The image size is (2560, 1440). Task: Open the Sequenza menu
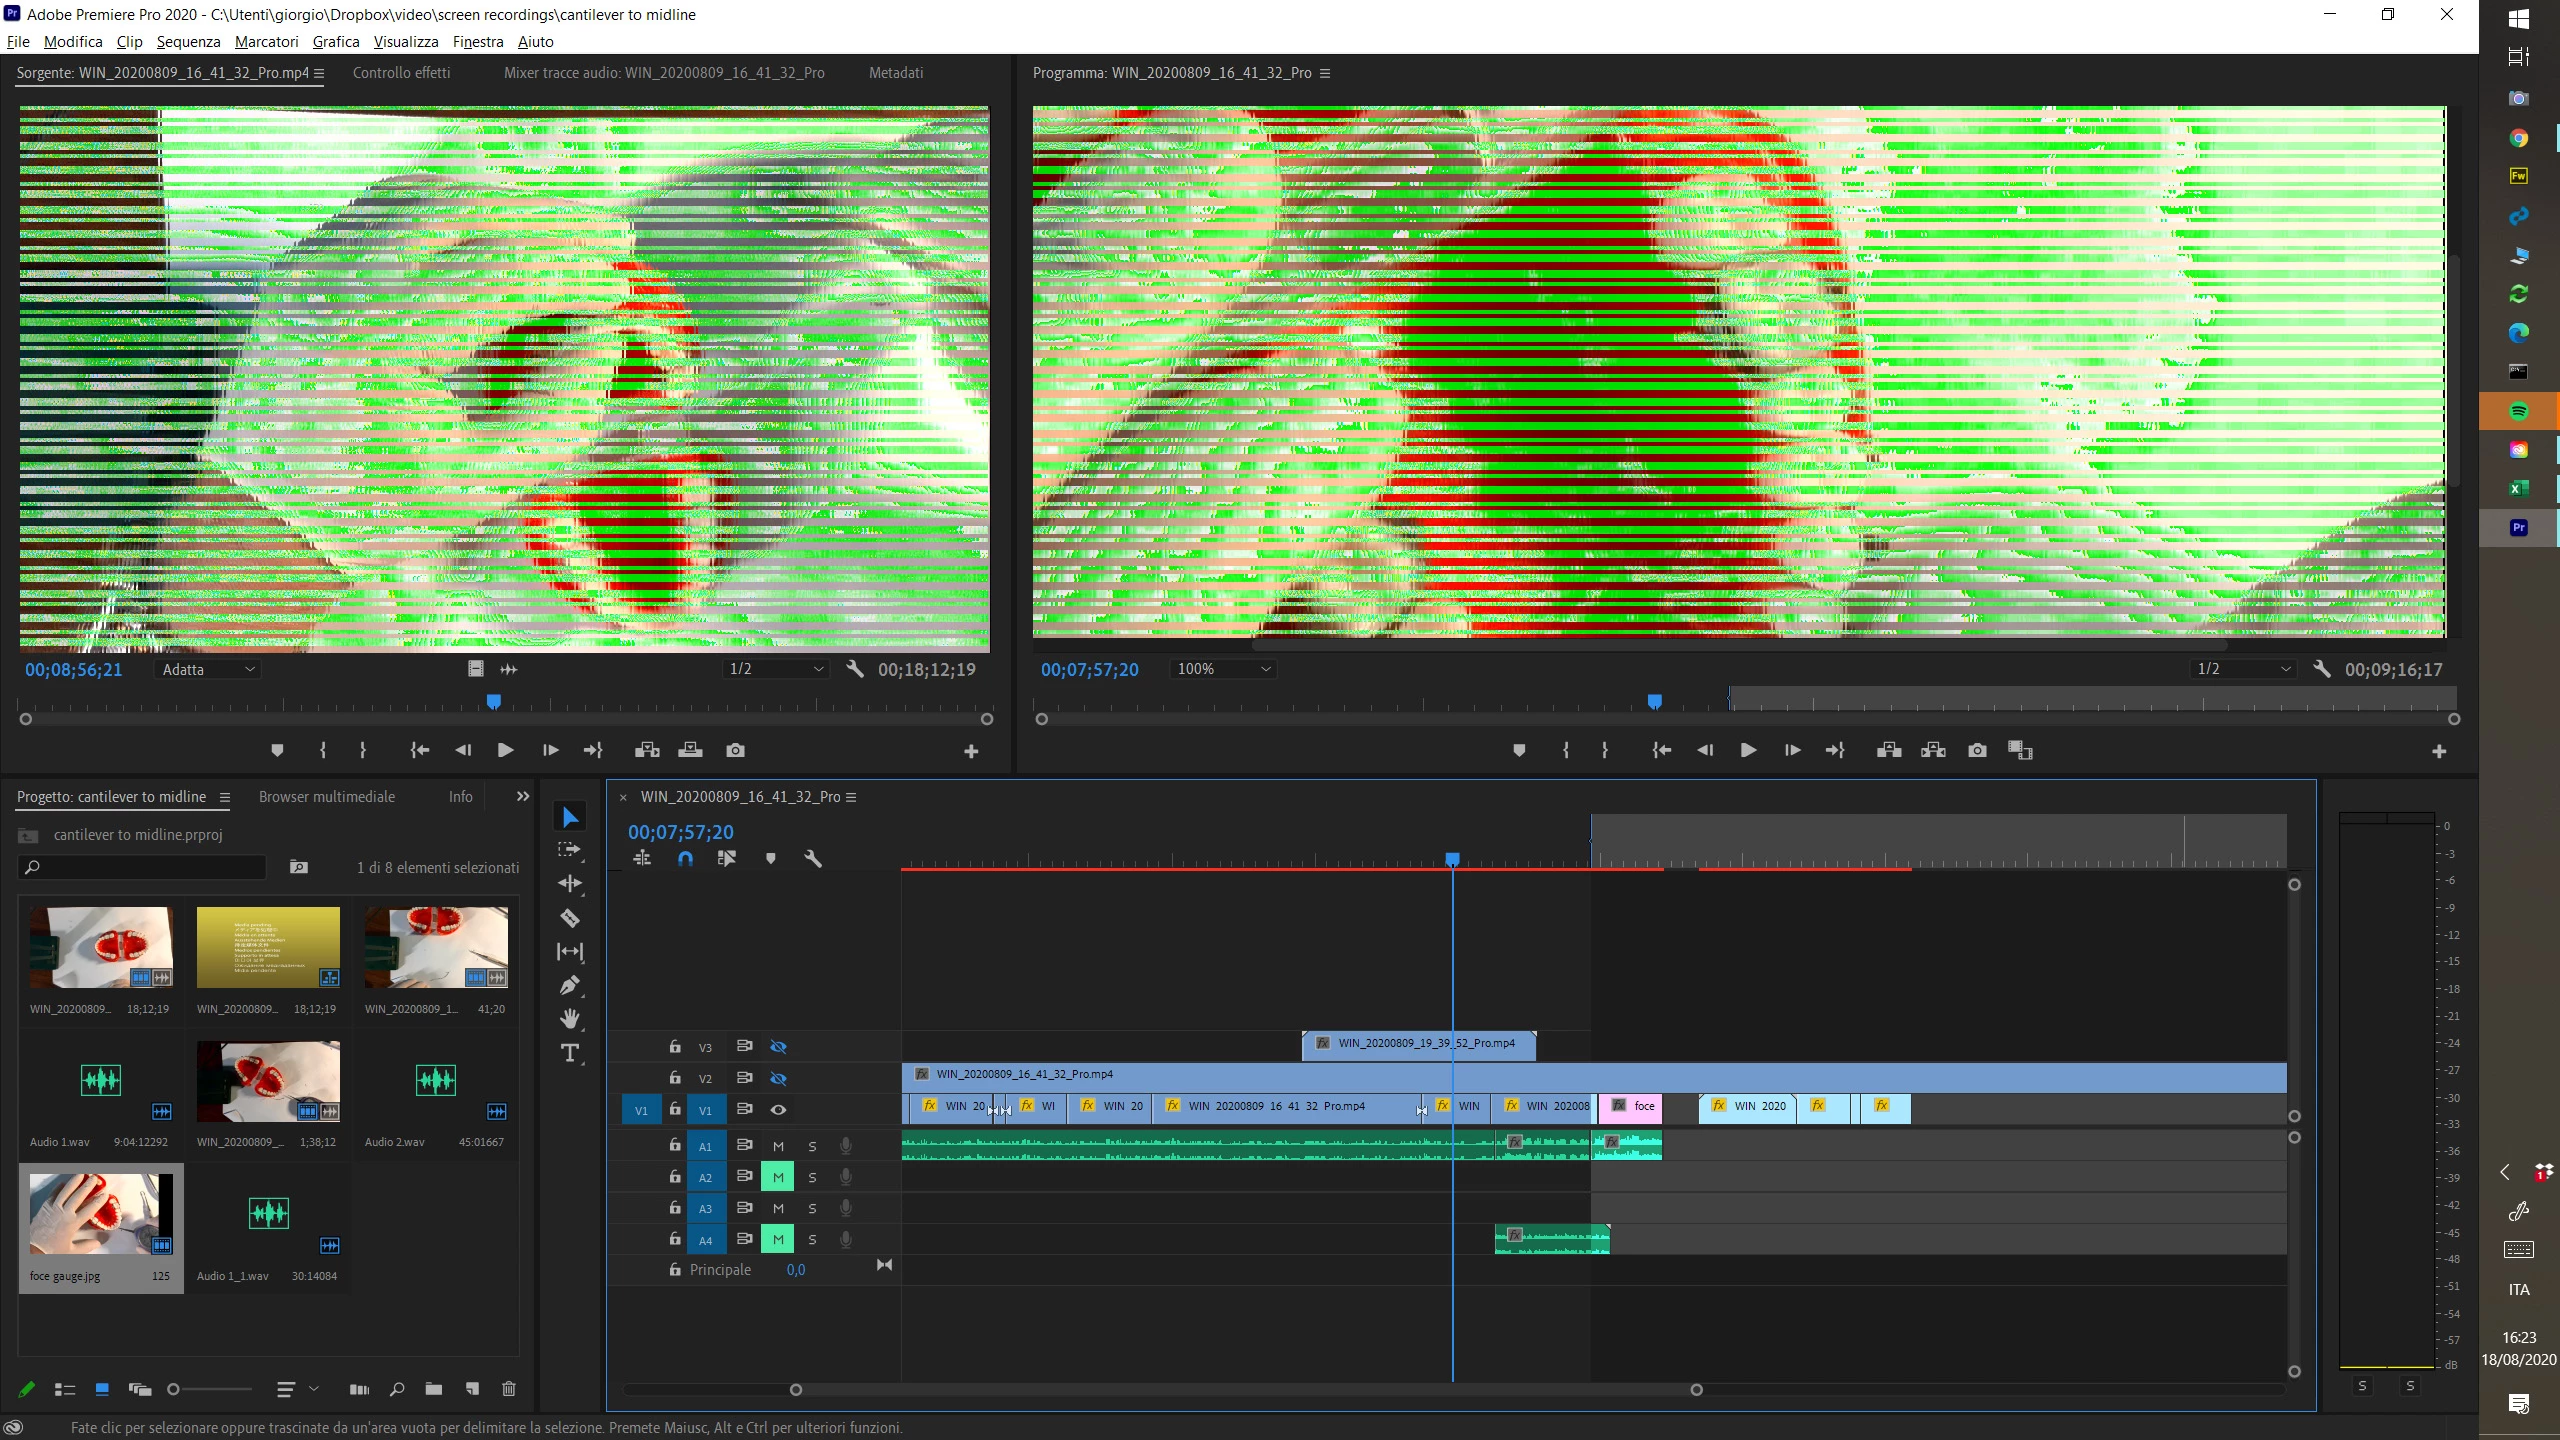(188, 41)
